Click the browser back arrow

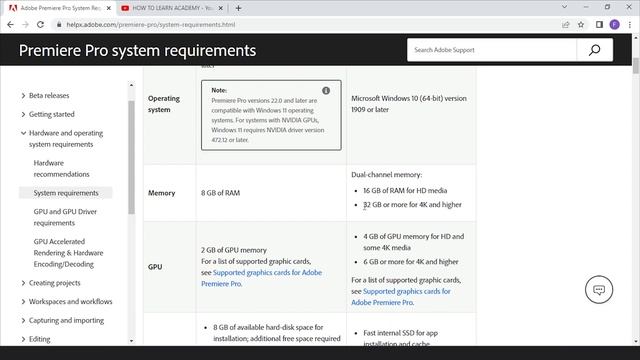point(11,24)
